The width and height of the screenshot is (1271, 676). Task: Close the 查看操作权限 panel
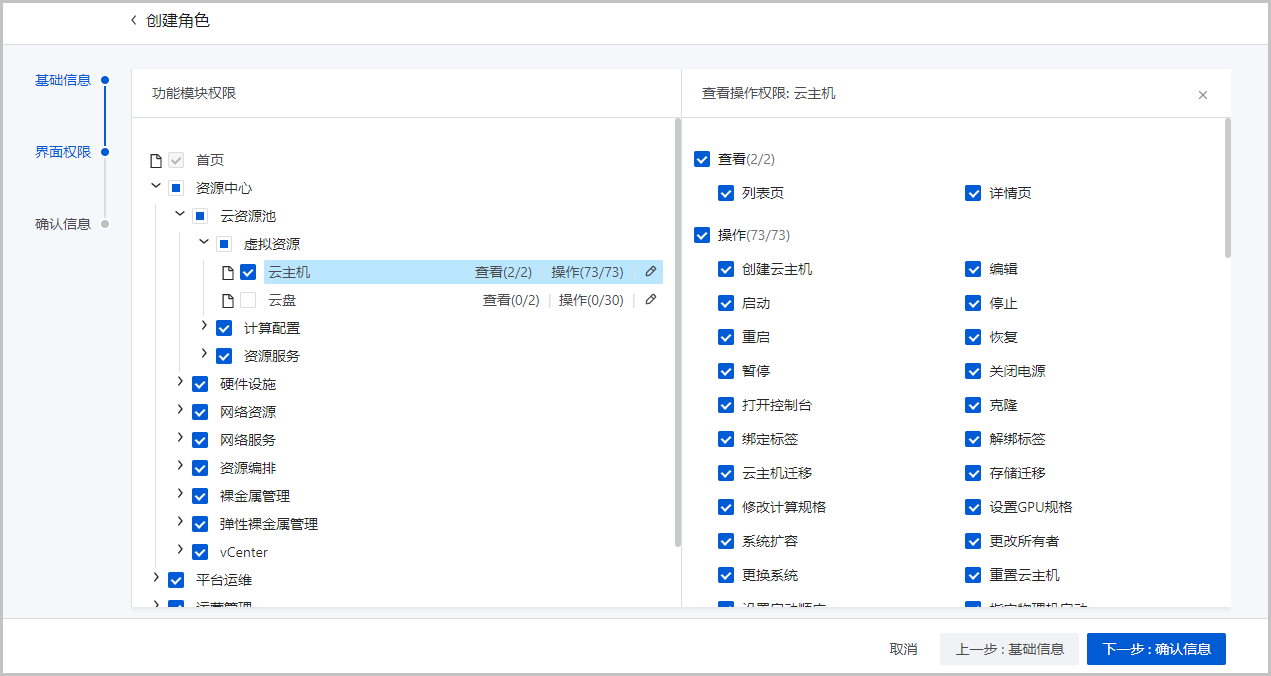(1203, 94)
